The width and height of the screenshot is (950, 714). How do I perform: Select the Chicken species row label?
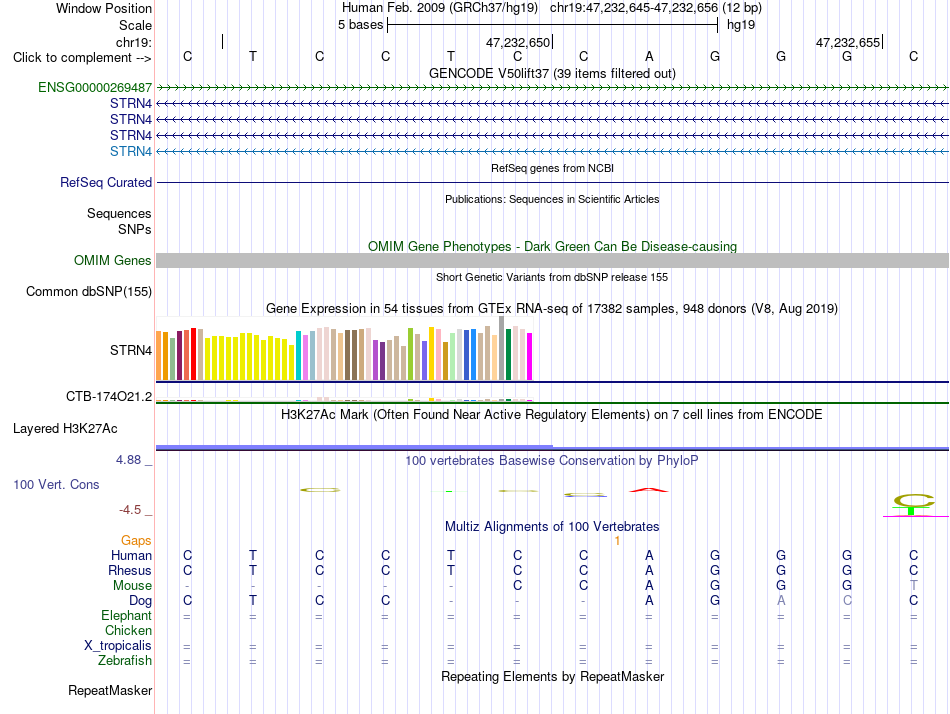coord(128,630)
